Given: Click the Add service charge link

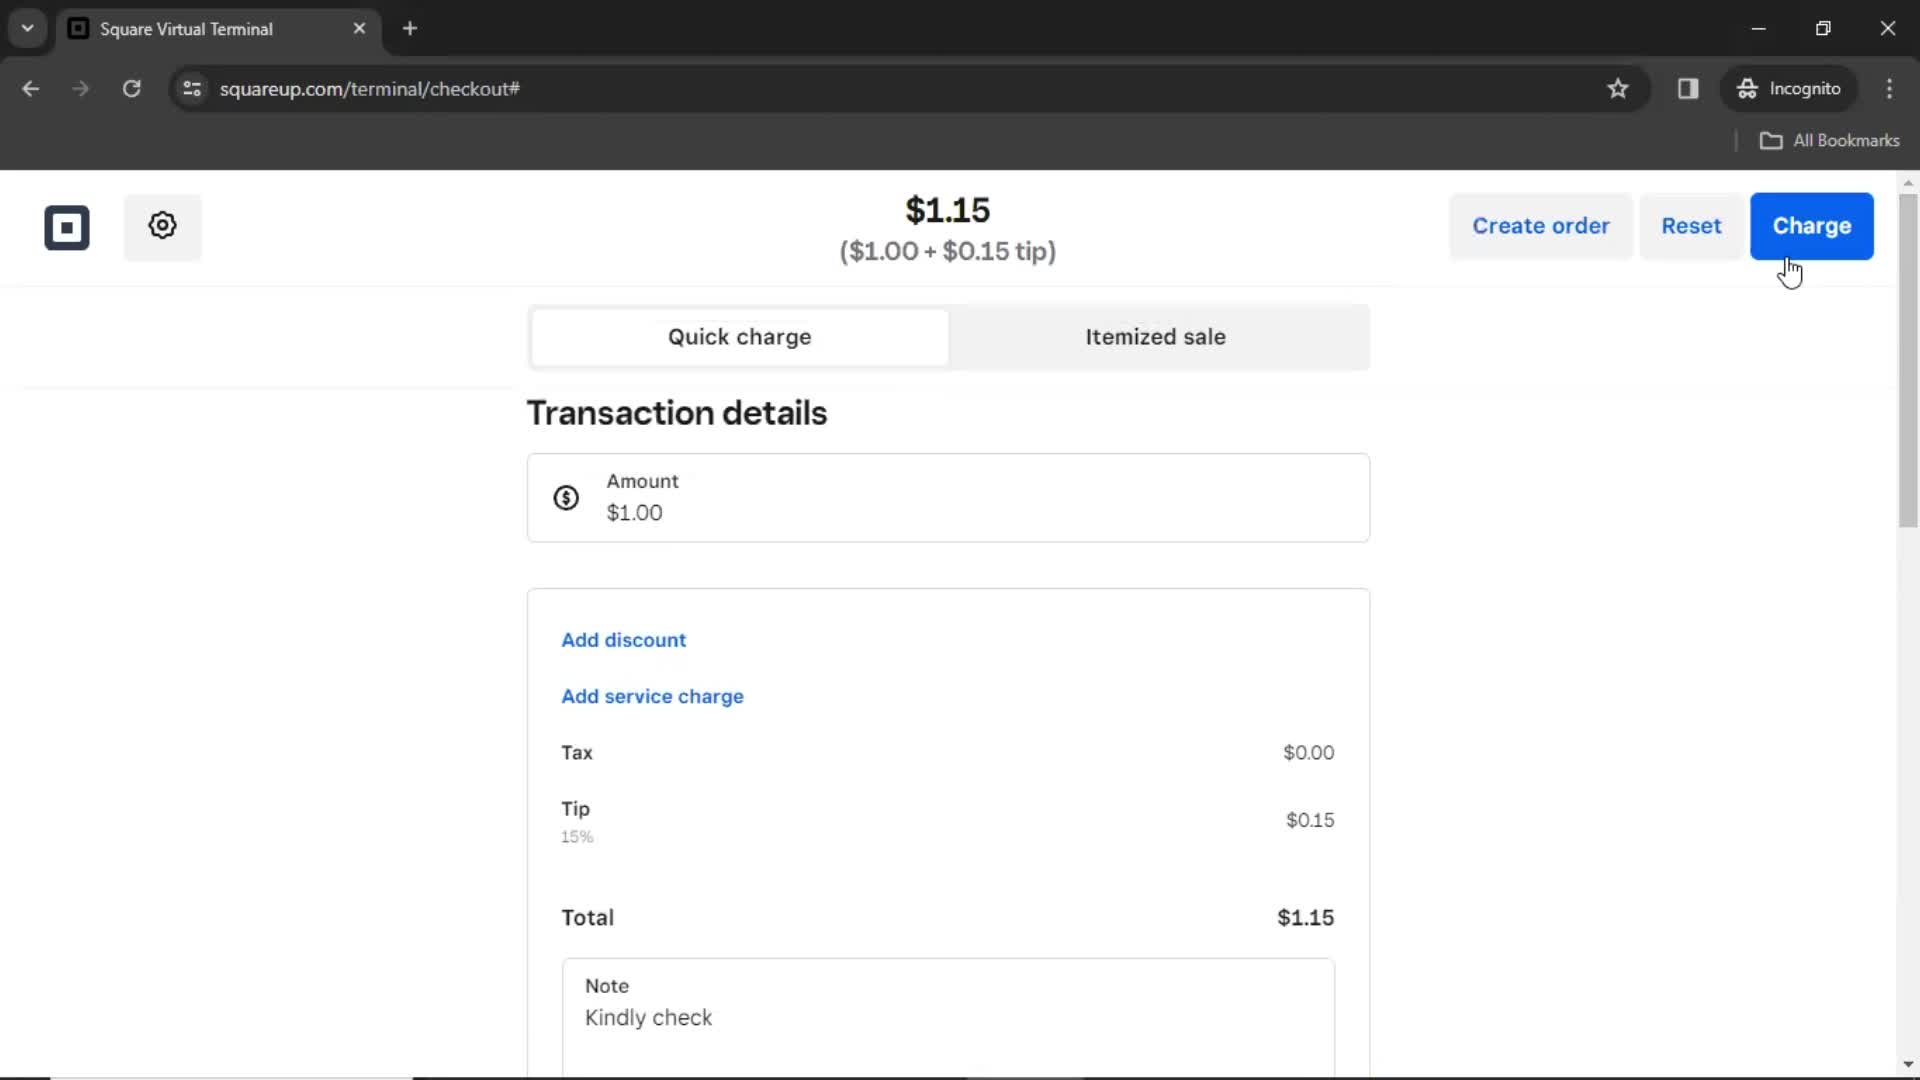Looking at the screenshot, I should click(x=653, y=696).
